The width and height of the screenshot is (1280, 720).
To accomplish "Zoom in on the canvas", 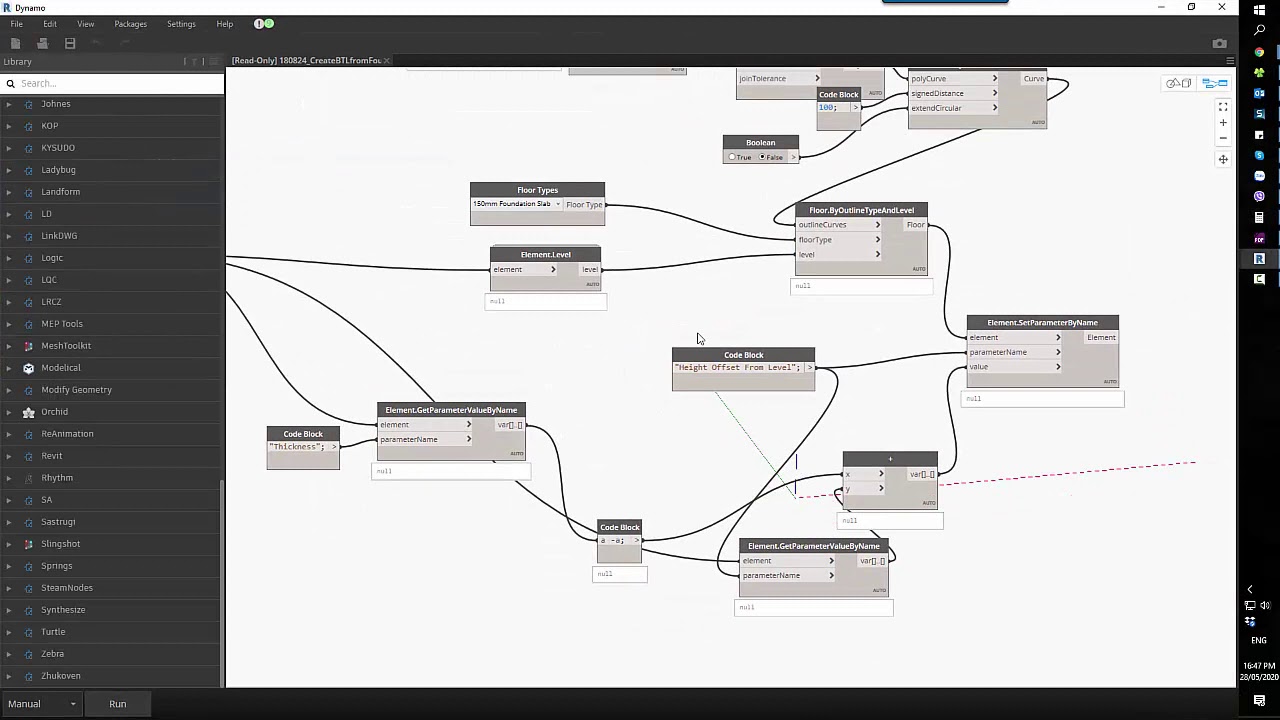I will (x=1223, y=123).
